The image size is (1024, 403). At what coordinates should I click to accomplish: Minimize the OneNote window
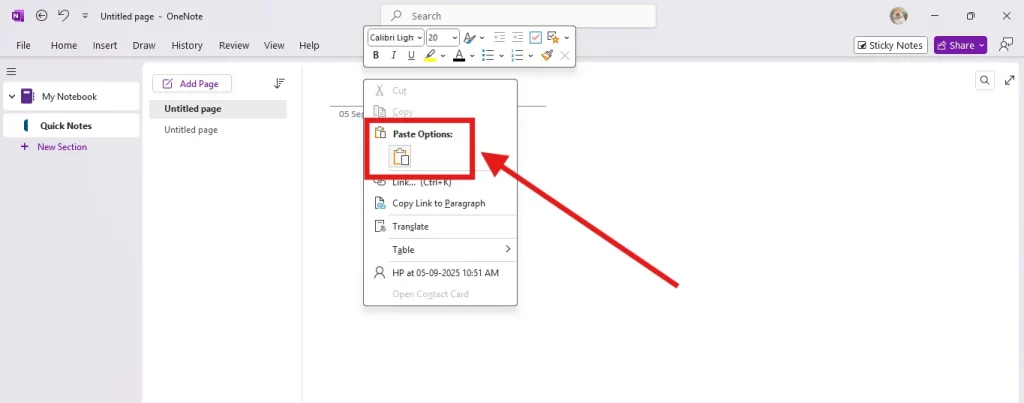[936, 16]
